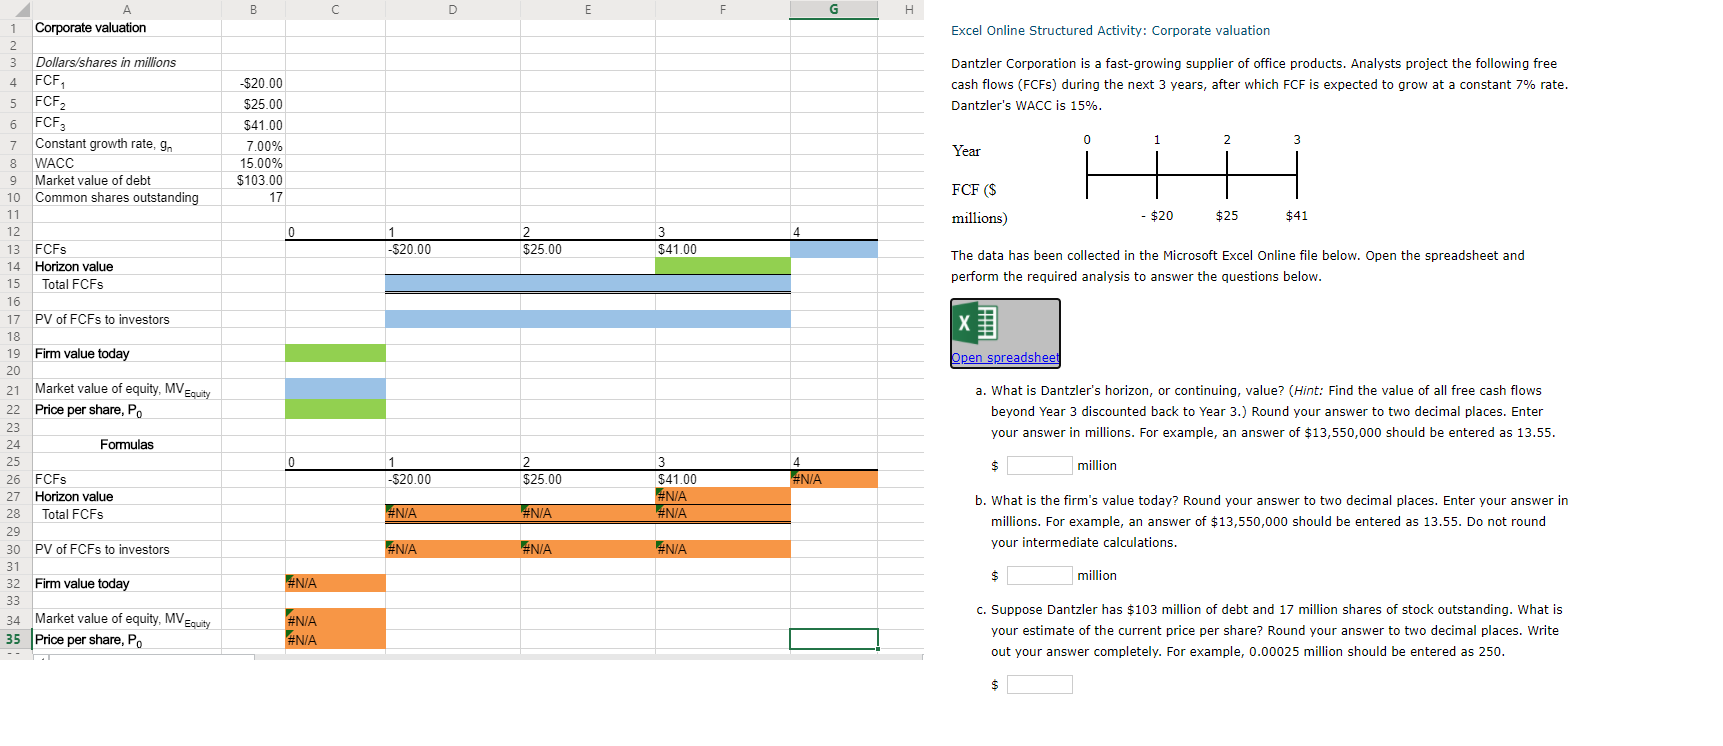1723x746 pixels.
Task: Select the active cell G35
Action: [x=834, y=639]
